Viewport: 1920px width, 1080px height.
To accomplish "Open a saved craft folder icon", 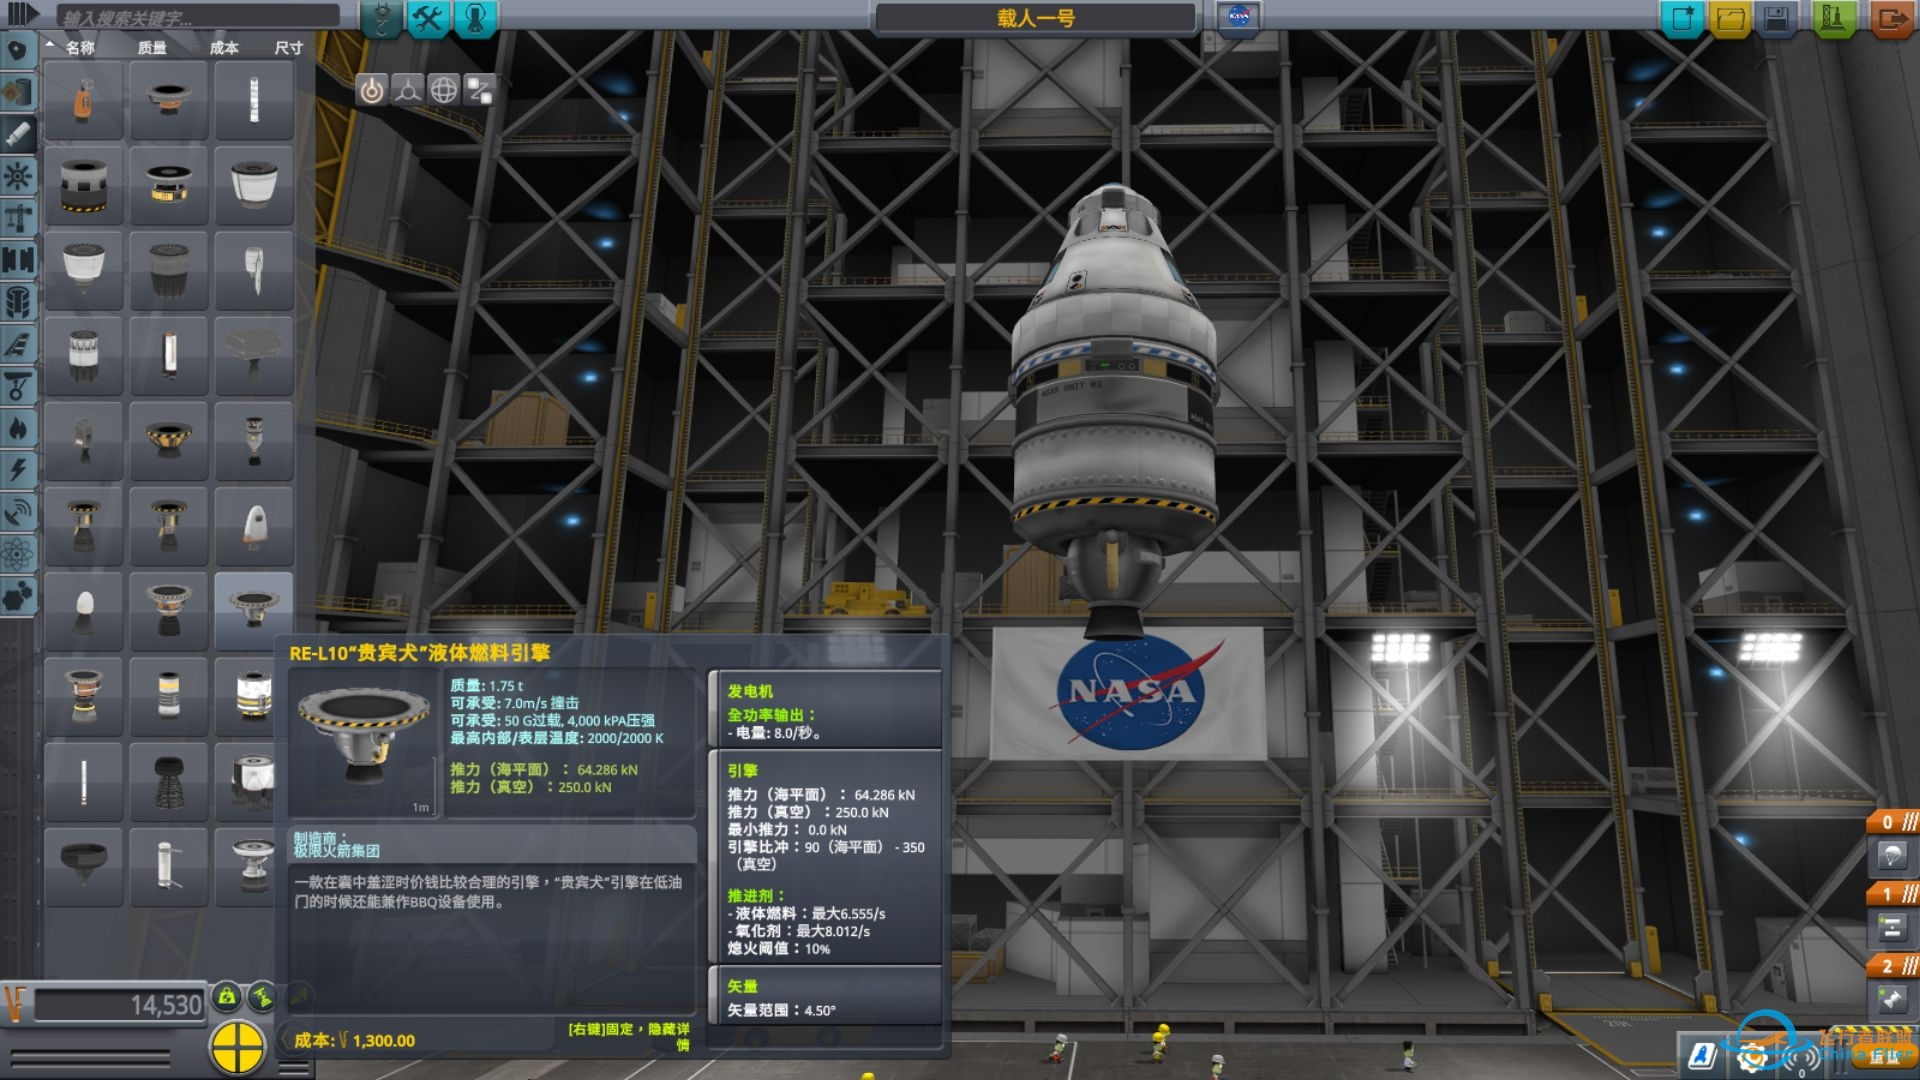I will coord(1730,19).
